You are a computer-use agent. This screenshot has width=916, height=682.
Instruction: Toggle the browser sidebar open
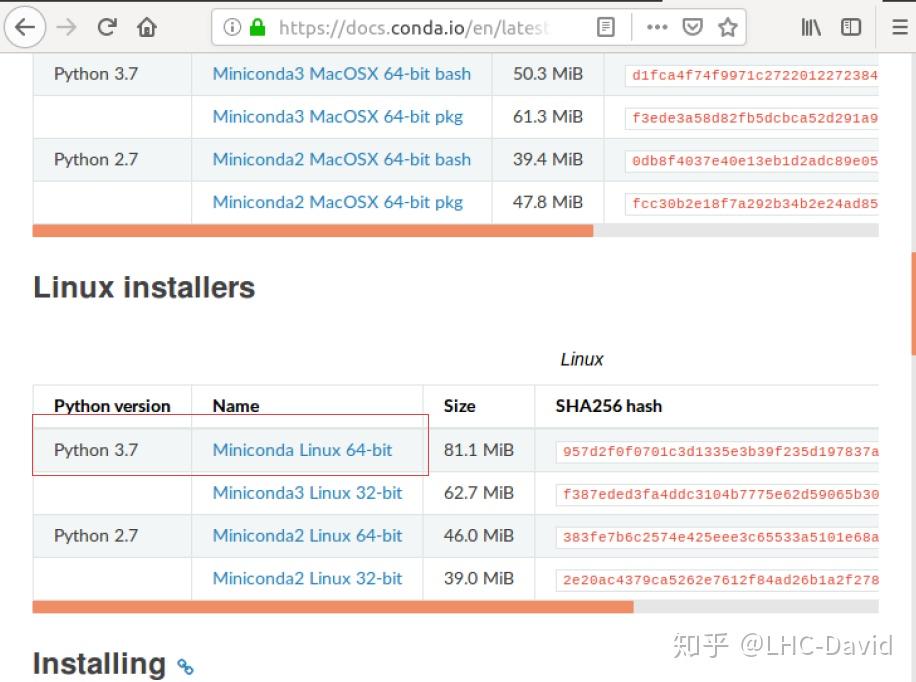pyautogui.click(x=851, y=27)
